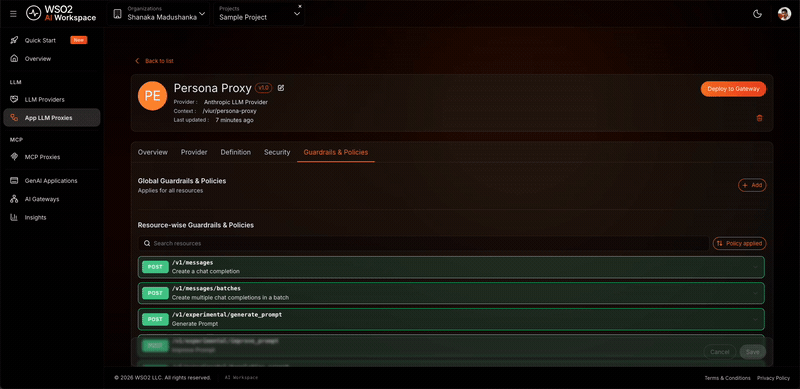Click 'Create a chat completion' text
The height and width of the screenshot is (389, 800).
[x=206, y=272]
